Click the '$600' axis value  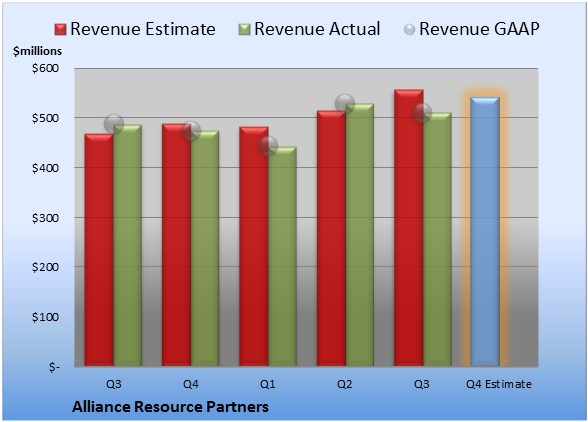click(45, 68)
